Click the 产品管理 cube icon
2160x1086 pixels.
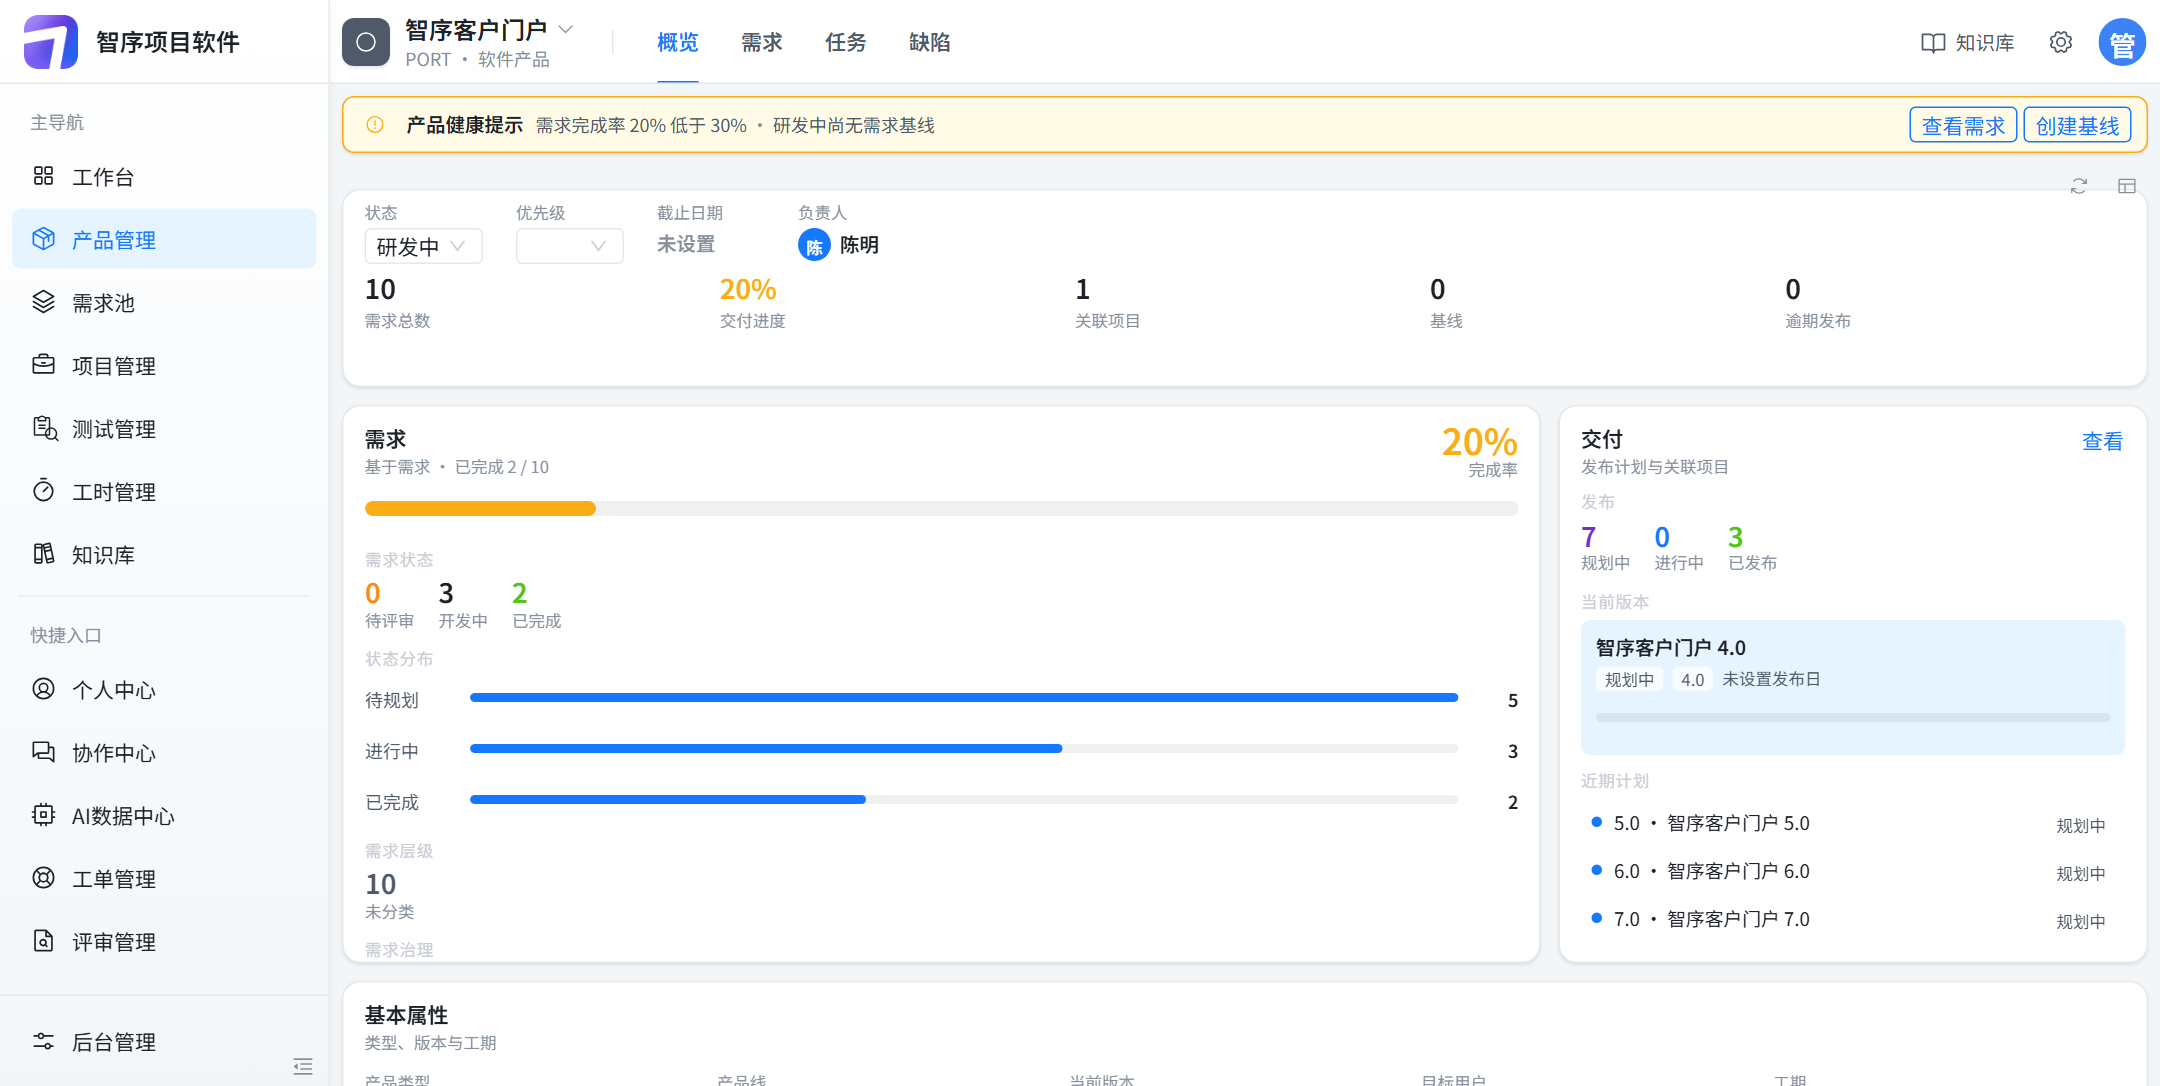coord(43,239)
